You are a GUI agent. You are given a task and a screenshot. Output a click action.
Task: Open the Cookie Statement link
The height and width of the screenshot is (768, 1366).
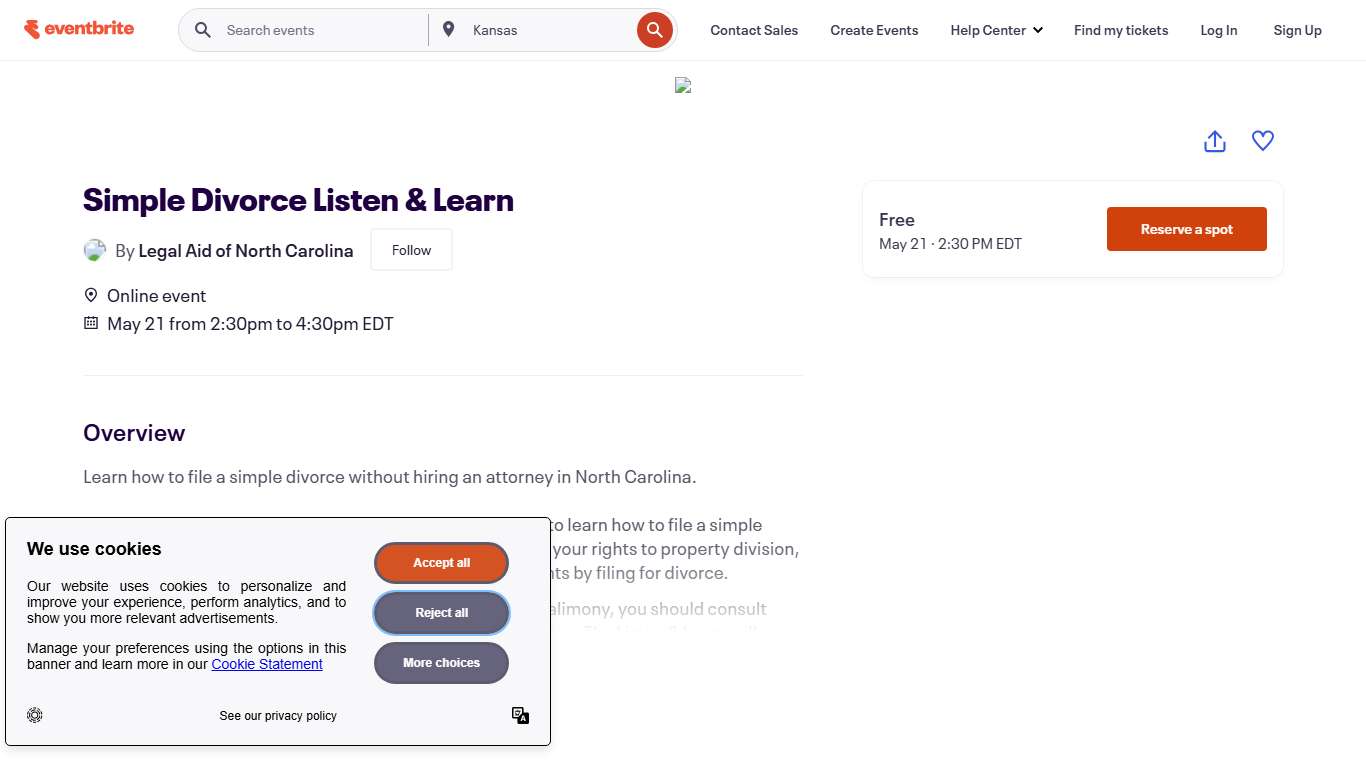click(267, 663)
